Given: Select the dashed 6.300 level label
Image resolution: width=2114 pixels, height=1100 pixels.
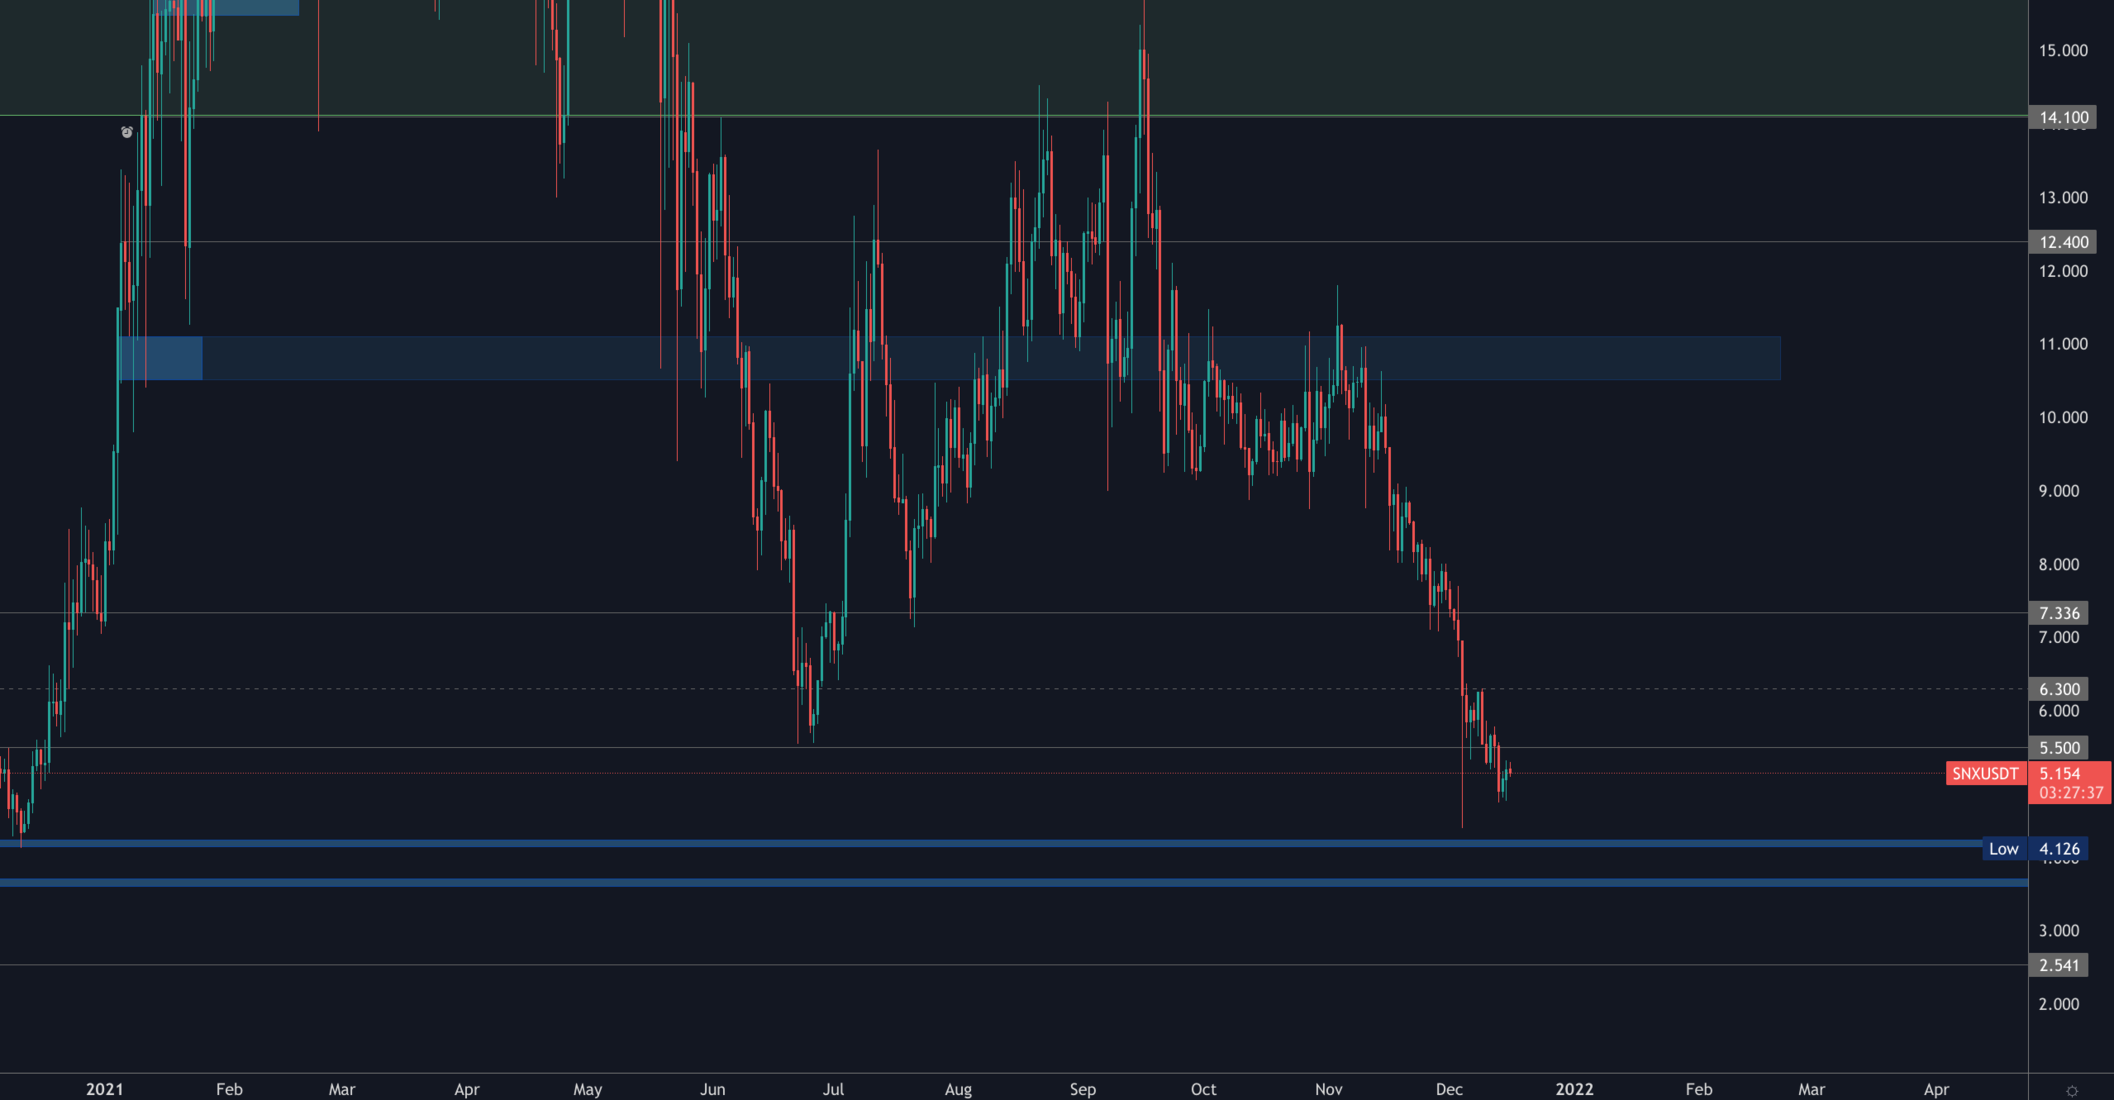Looking at the screenshot, I should click(x=2059, y=689).
